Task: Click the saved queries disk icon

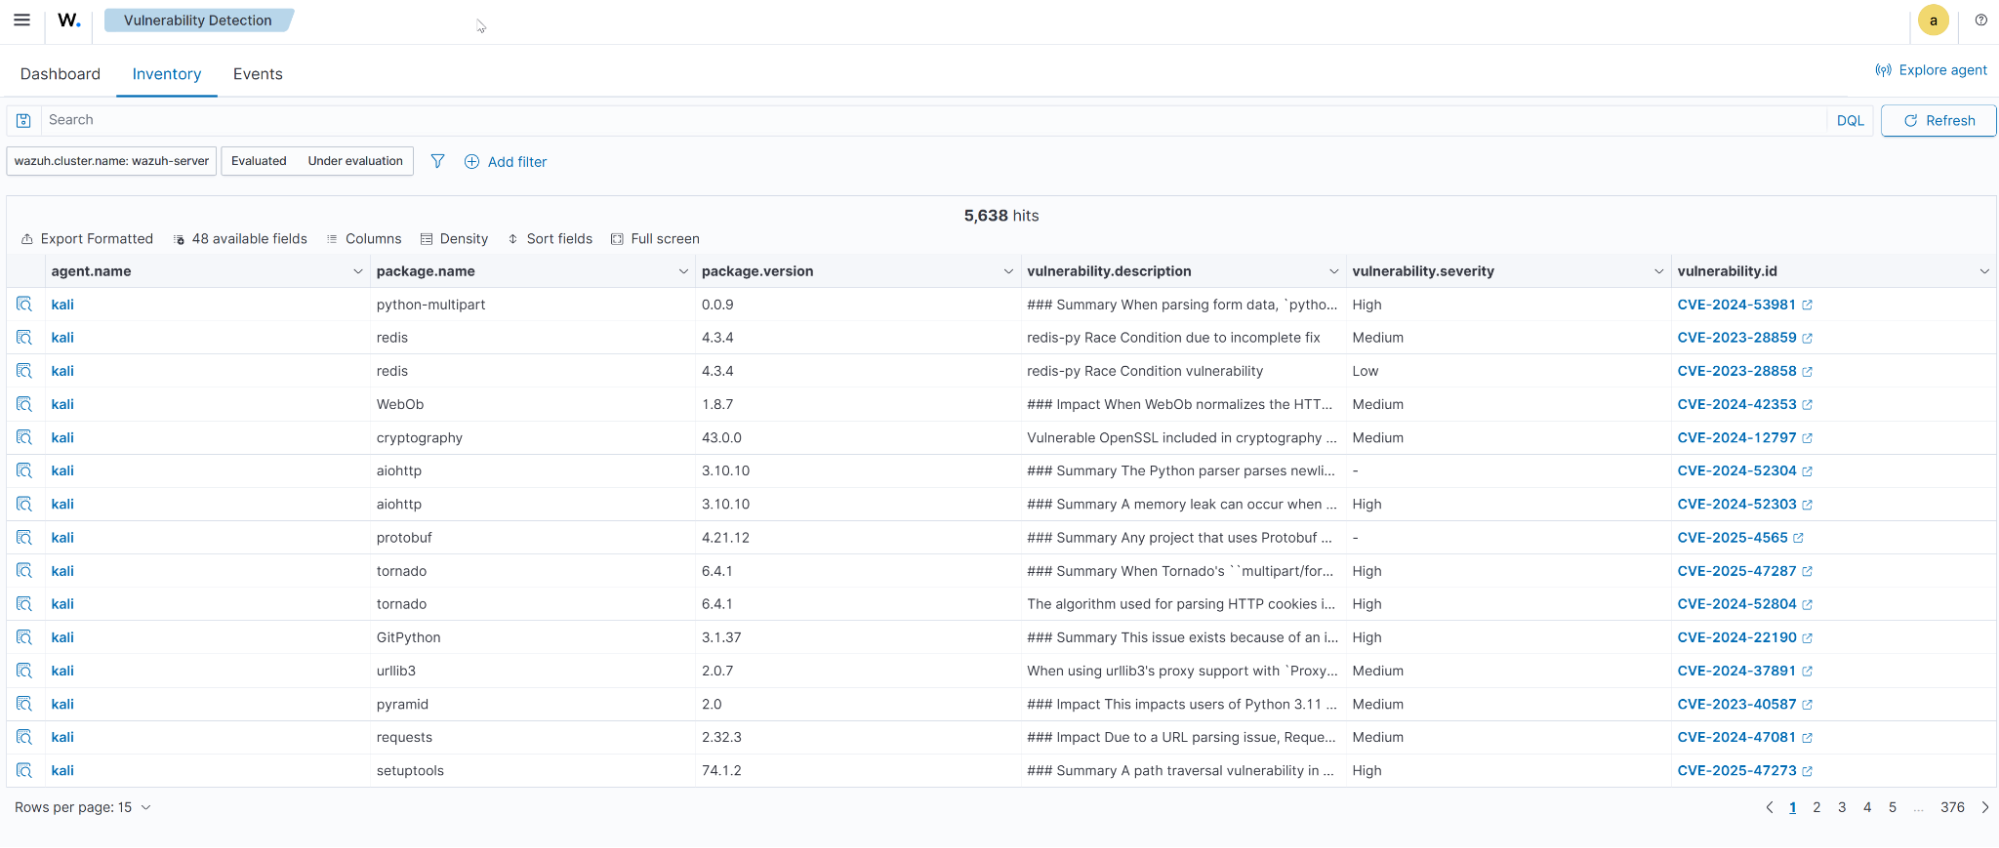Action: [24, 120]
